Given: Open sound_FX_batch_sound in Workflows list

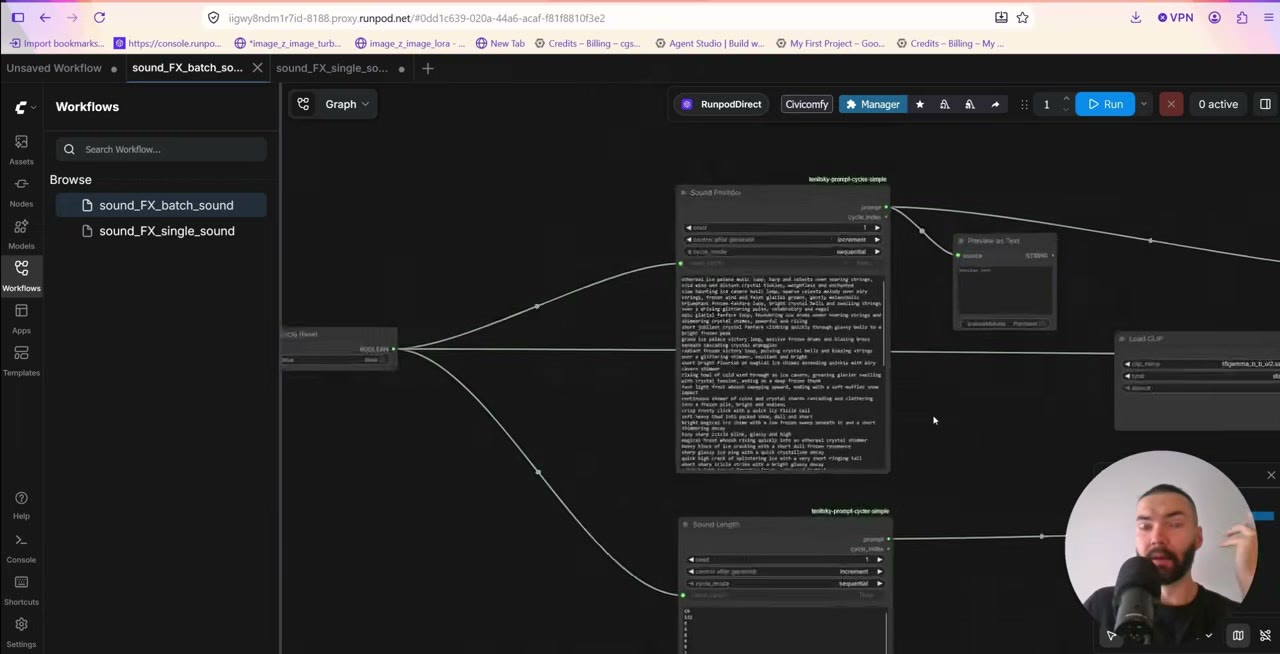Looking at the screenshot, I should [160, 205].
